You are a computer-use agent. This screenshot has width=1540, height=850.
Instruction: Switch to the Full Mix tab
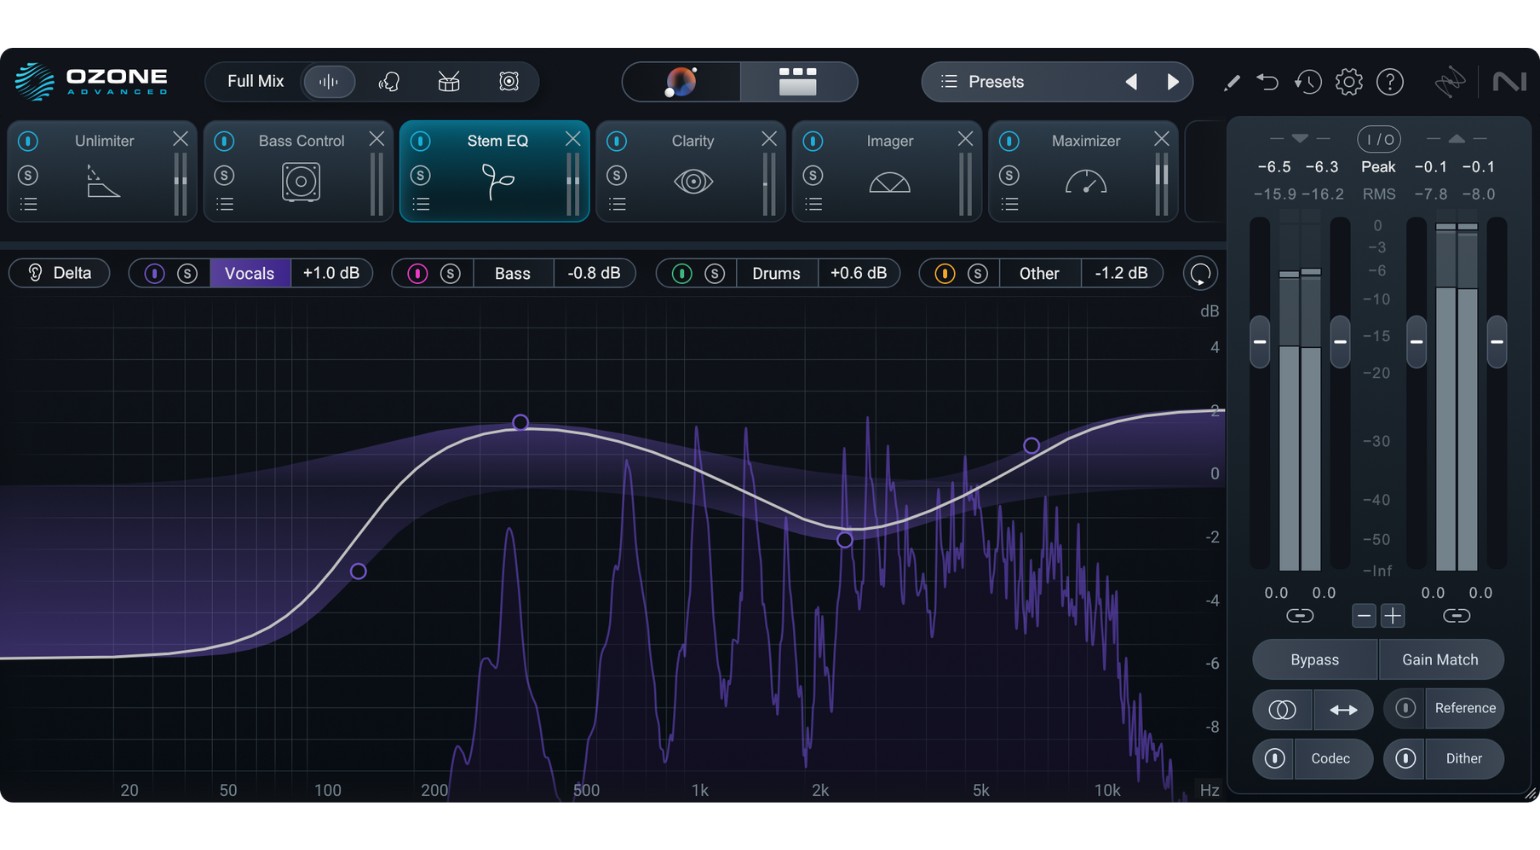[x=255, y=81]
